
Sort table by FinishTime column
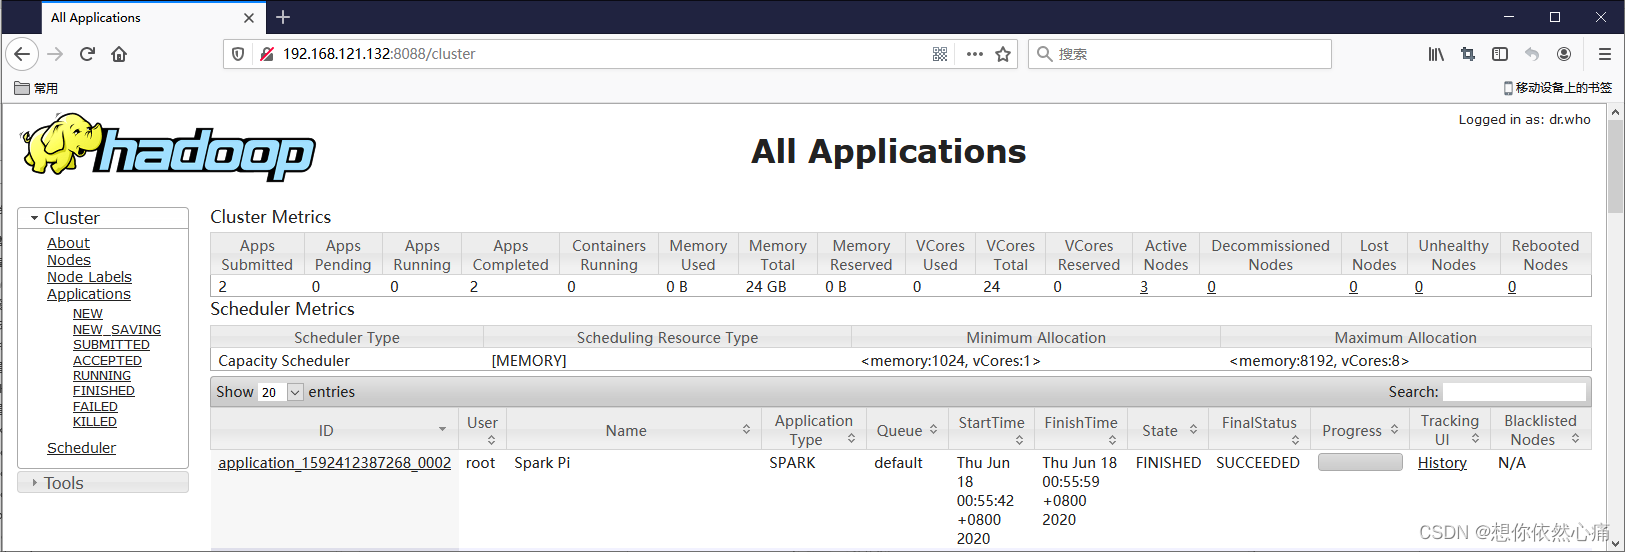point(1080,430)
